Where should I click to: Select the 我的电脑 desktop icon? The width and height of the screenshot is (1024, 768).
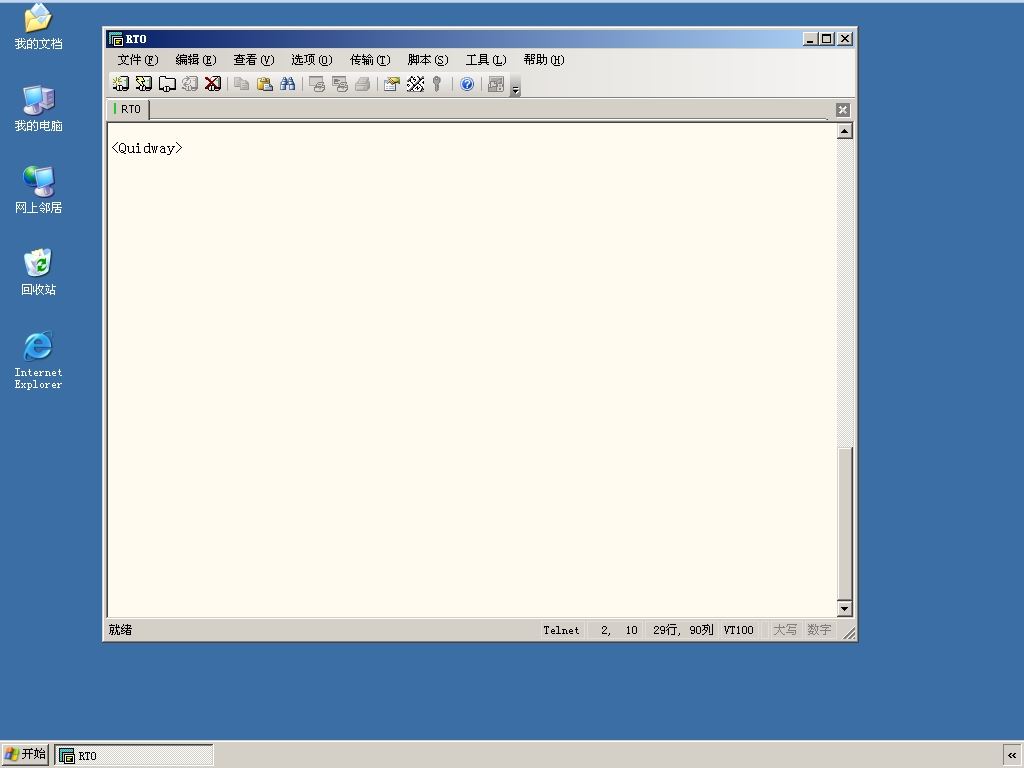pyautogui.click(x=39, y=108)
